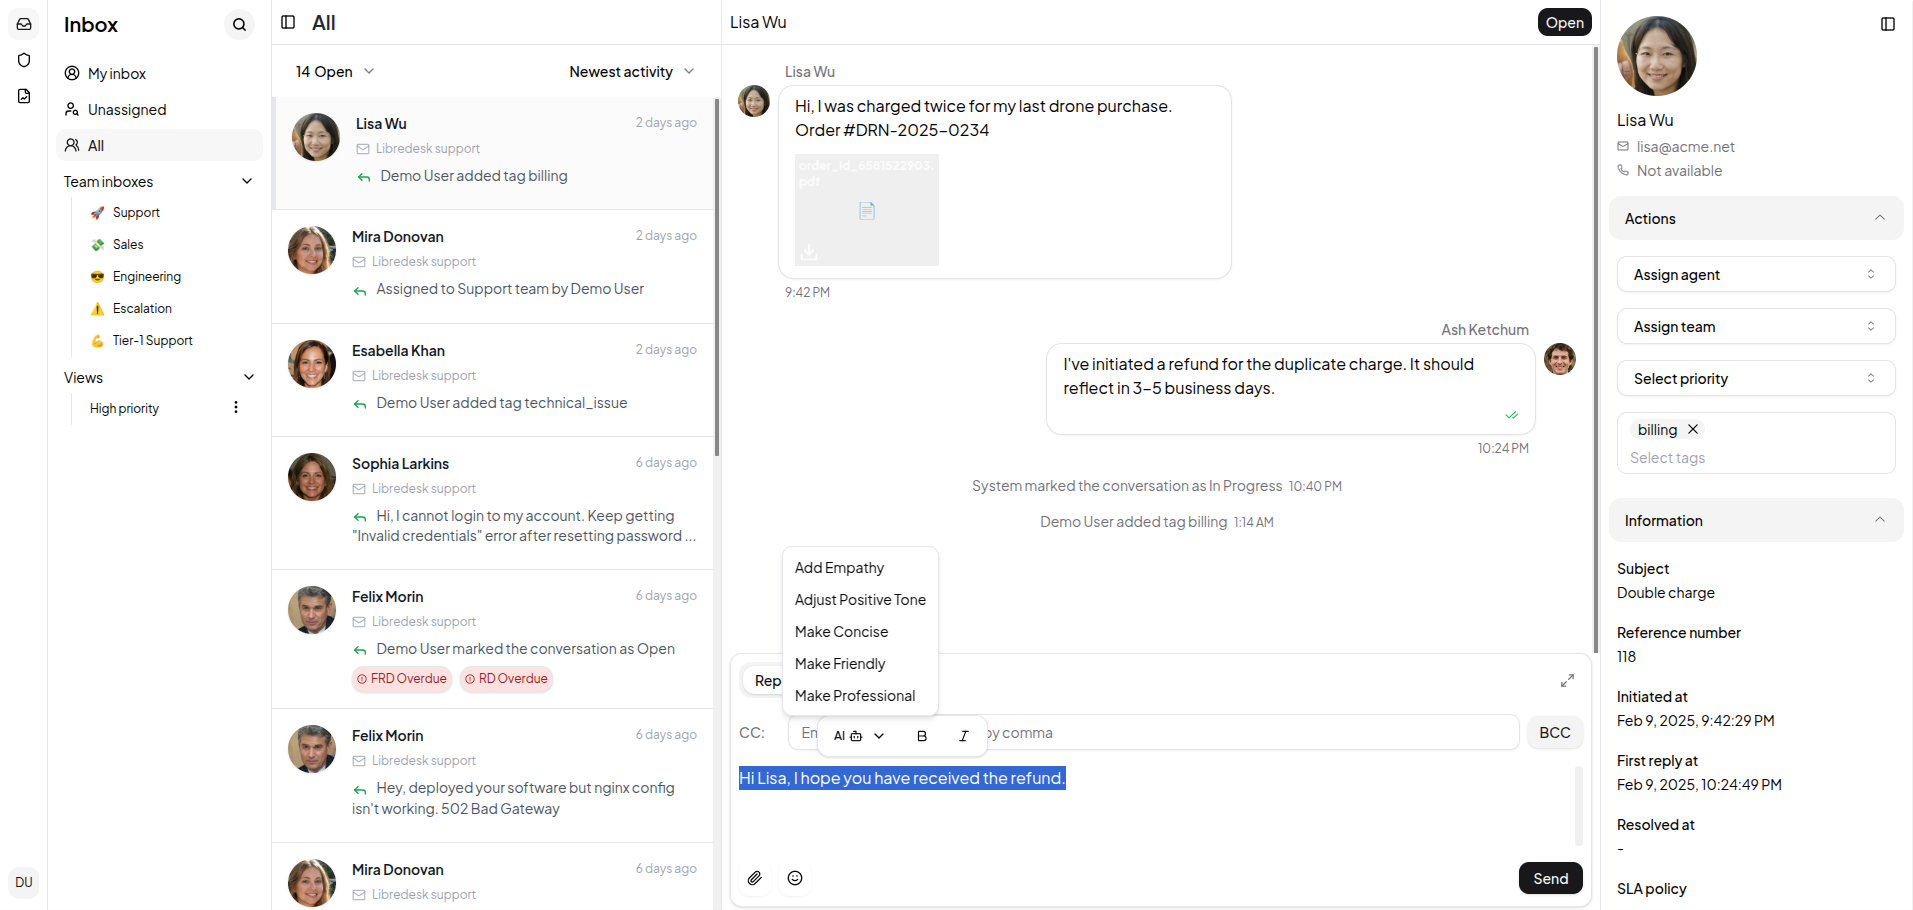1913x910 pixels.
Task: Collapse the Actions panel
Action: tap(1879, 218)
